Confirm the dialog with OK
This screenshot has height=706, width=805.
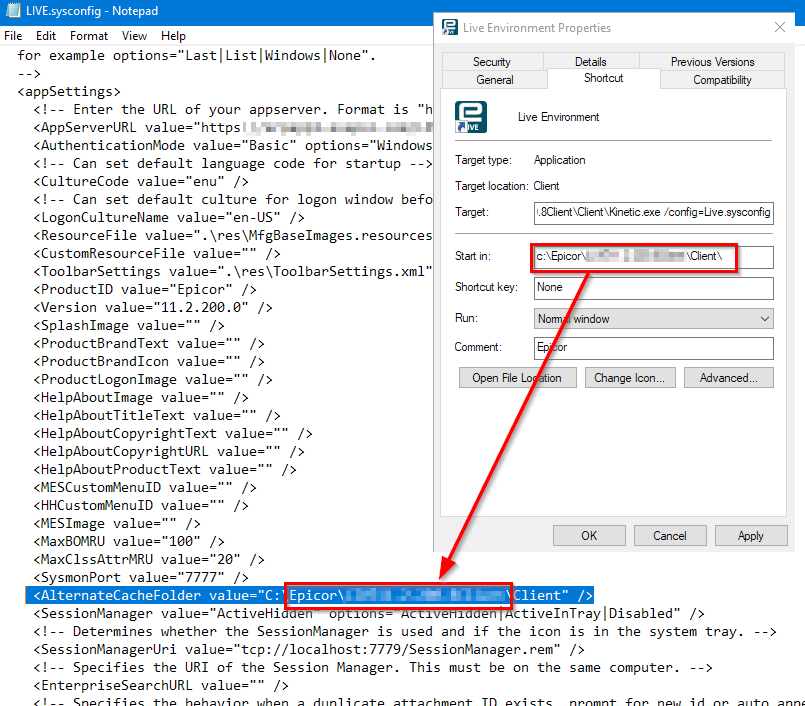tap(589, 536)
